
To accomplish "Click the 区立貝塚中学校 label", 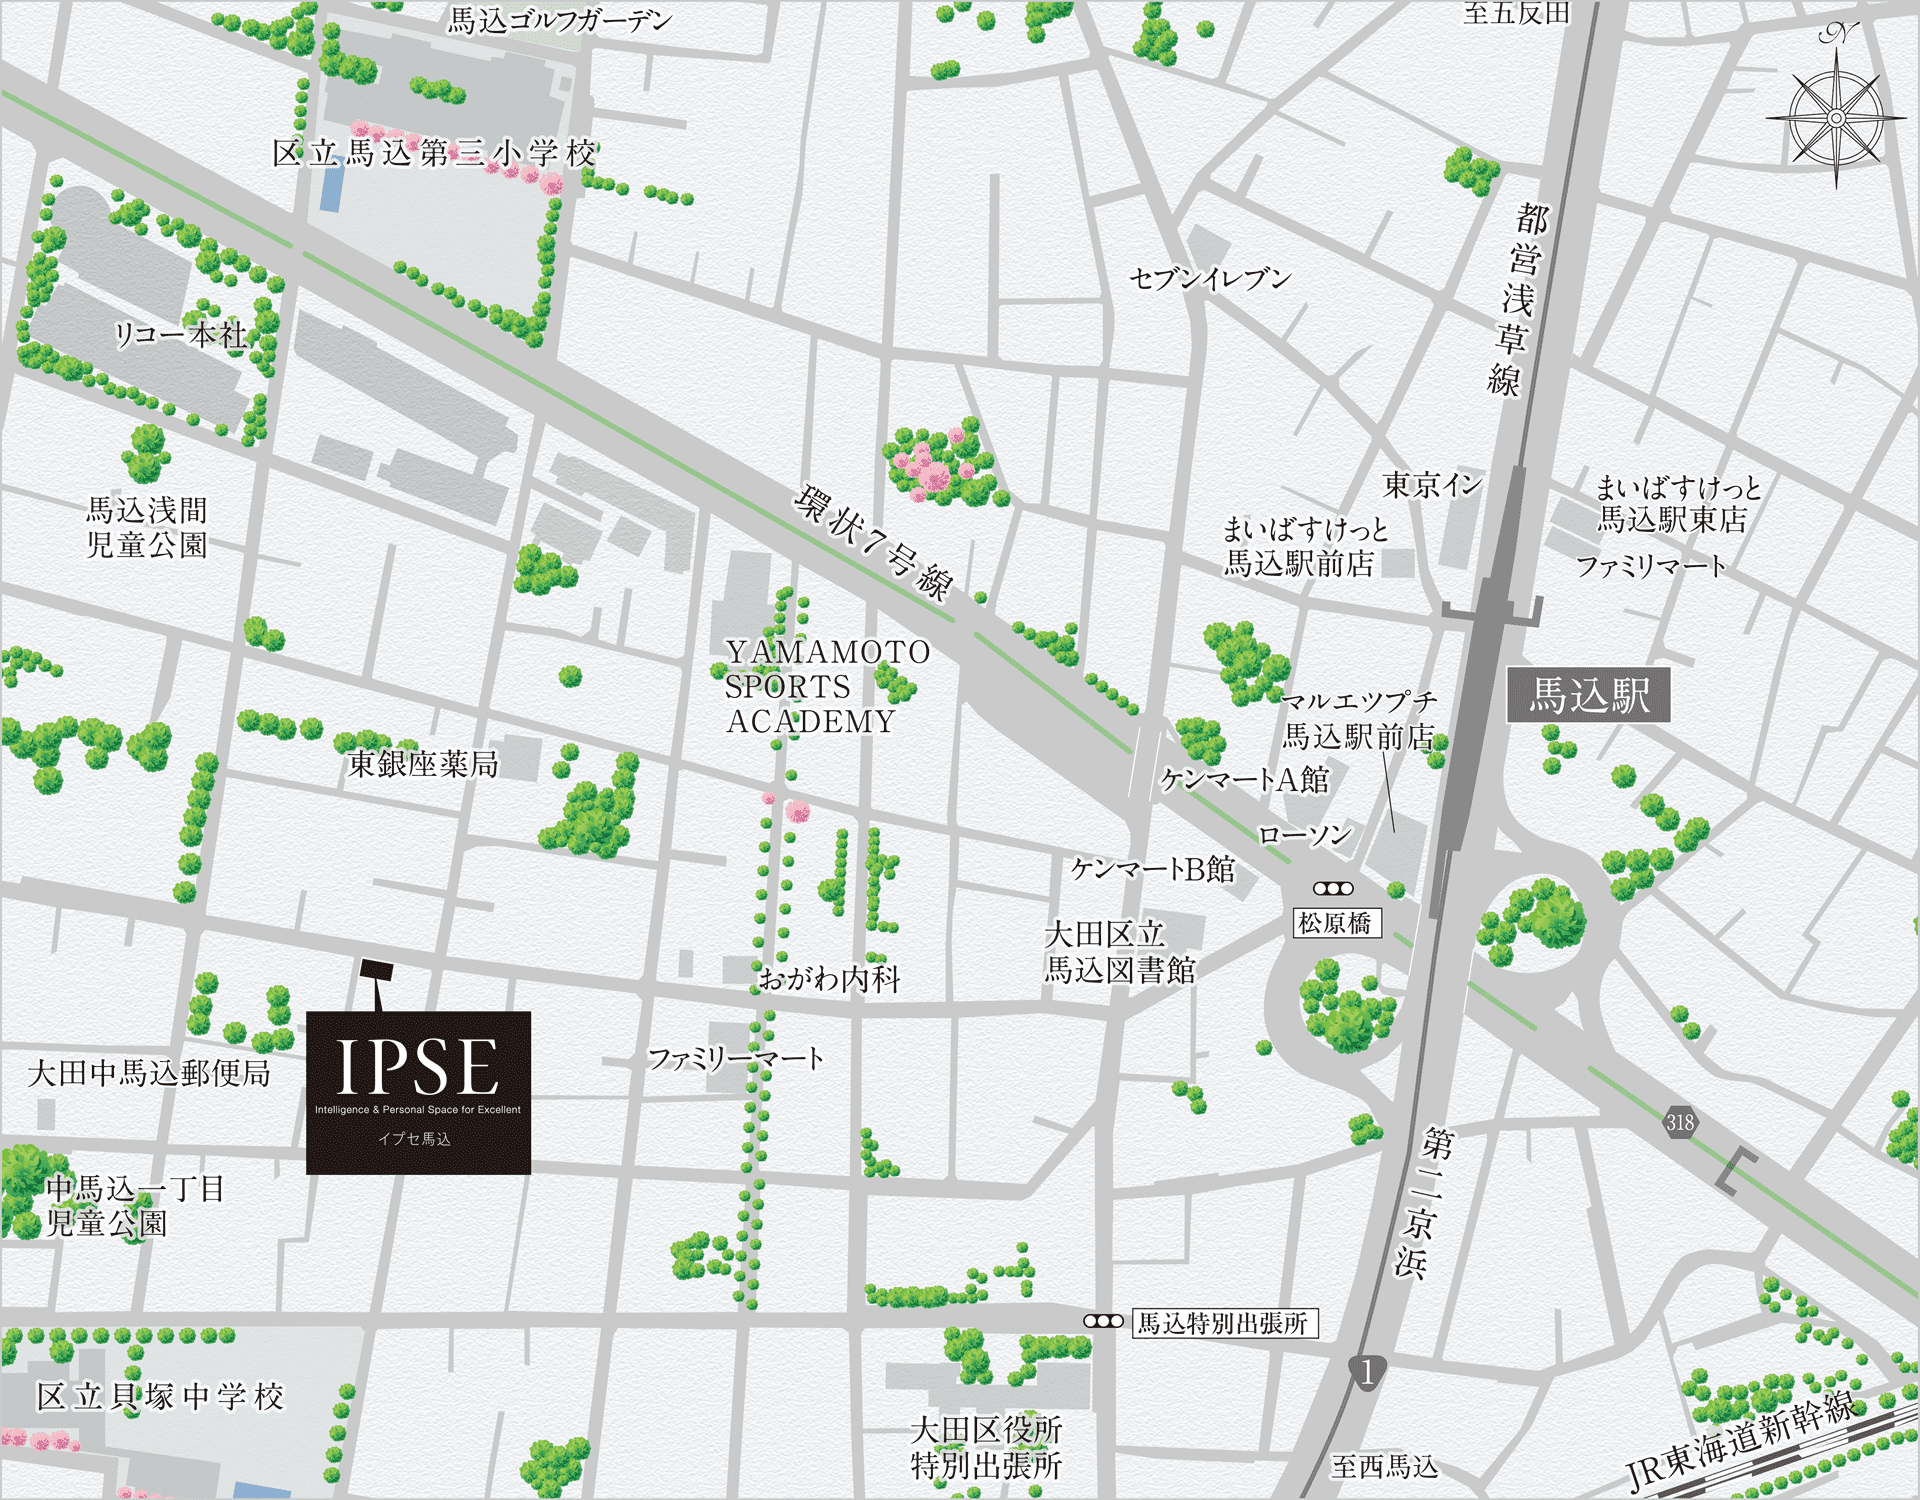I will pos(160,1396).
